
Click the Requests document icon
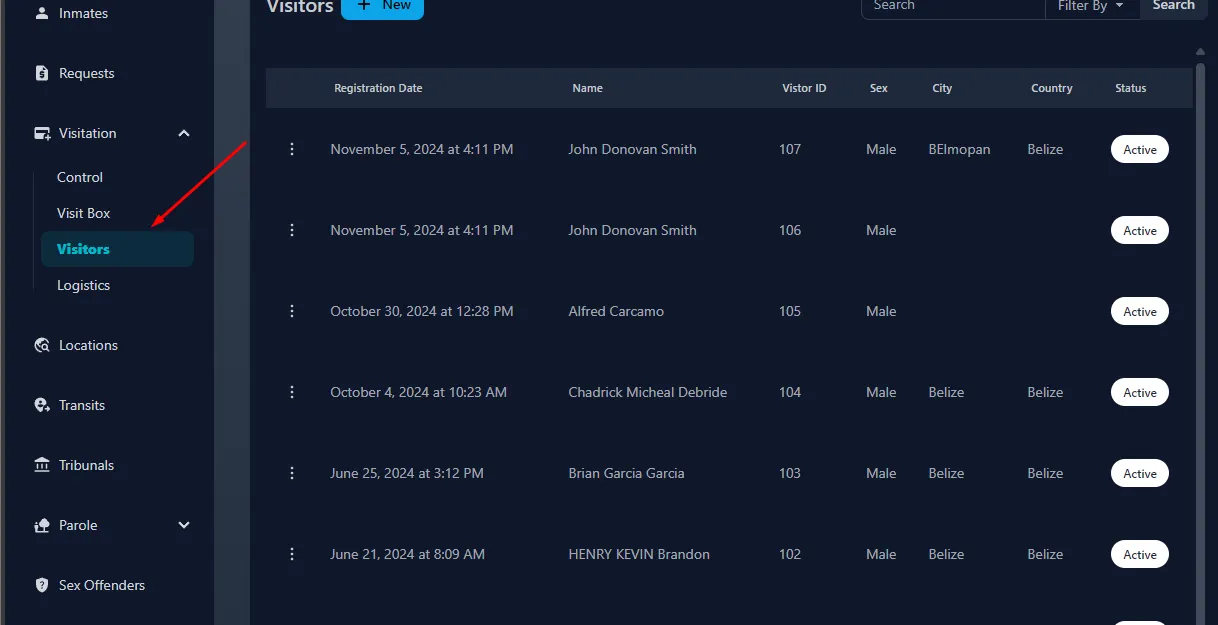(x=42, y=73)
